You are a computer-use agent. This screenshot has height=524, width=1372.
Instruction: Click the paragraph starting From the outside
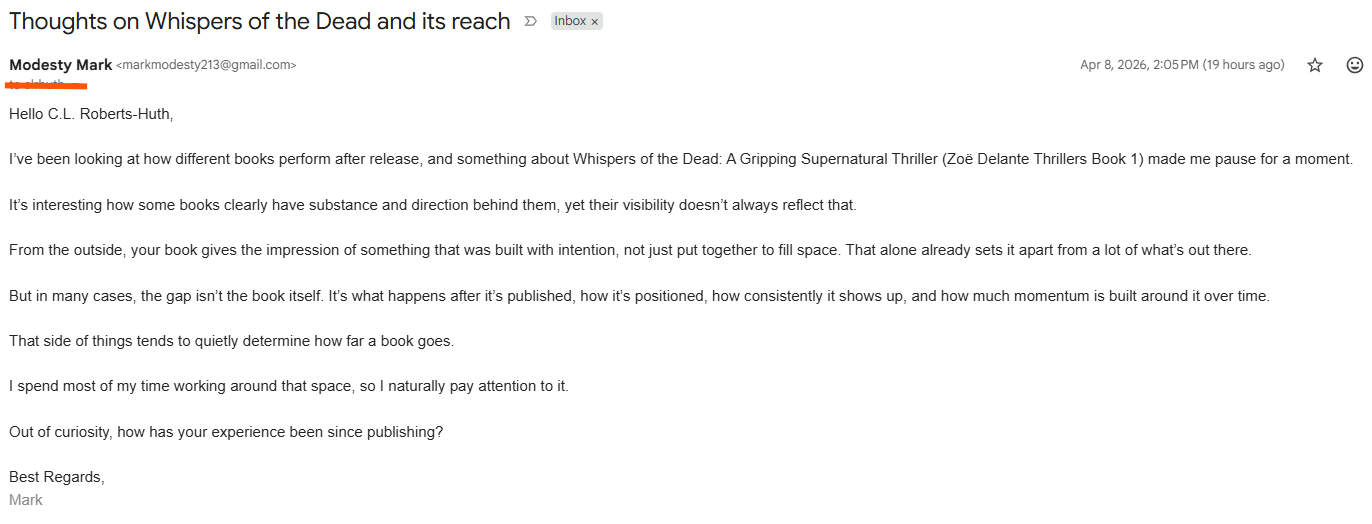coord(630,250)
